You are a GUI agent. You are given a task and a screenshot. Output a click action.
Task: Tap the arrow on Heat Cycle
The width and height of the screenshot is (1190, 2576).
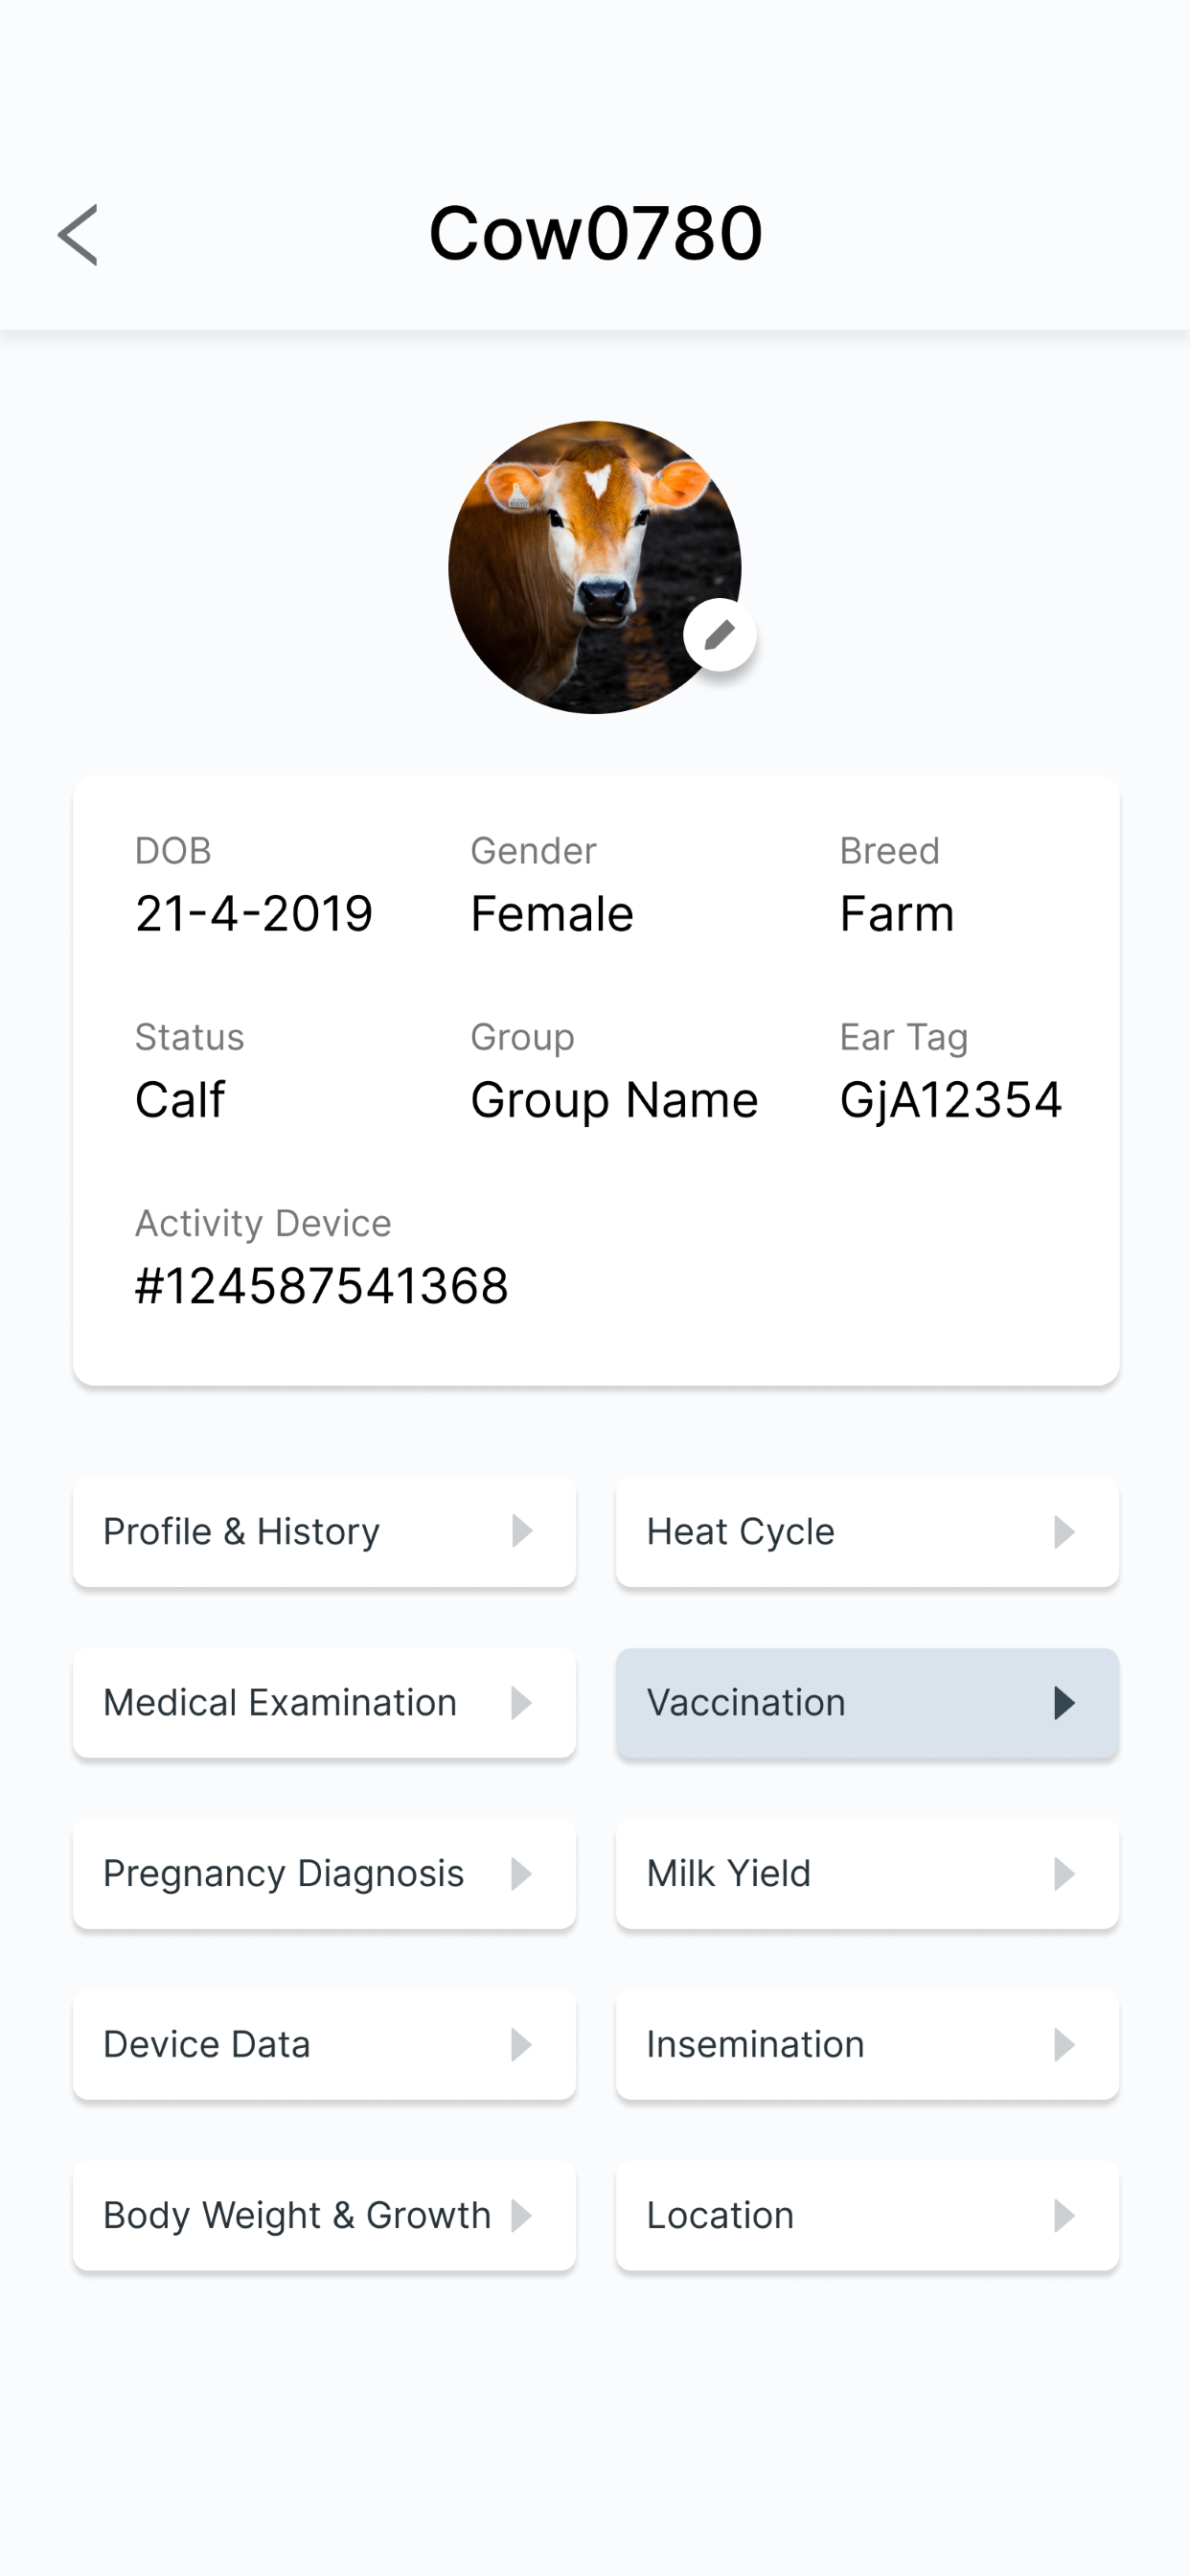(x=1064, y=1531)
